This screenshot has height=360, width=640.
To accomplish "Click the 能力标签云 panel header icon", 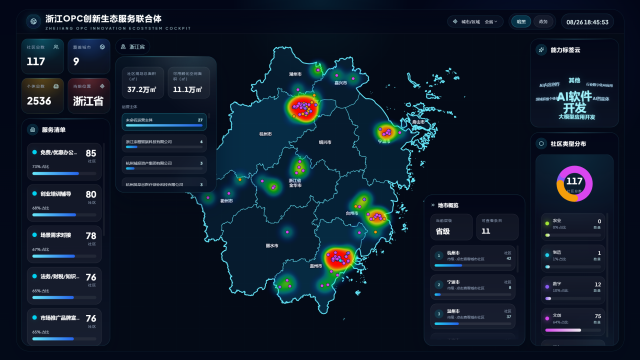I will click(541, 50).
